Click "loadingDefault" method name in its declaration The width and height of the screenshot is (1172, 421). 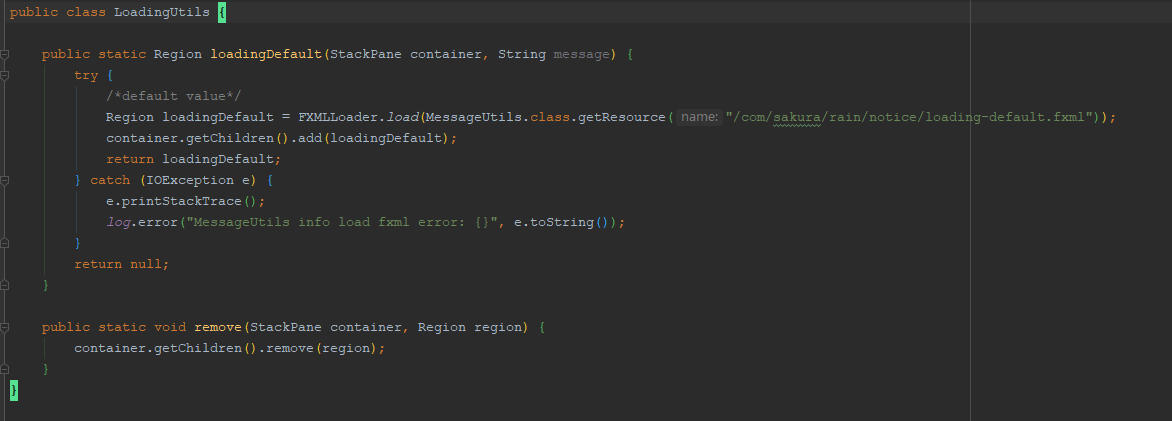click(x=265, y=55)
